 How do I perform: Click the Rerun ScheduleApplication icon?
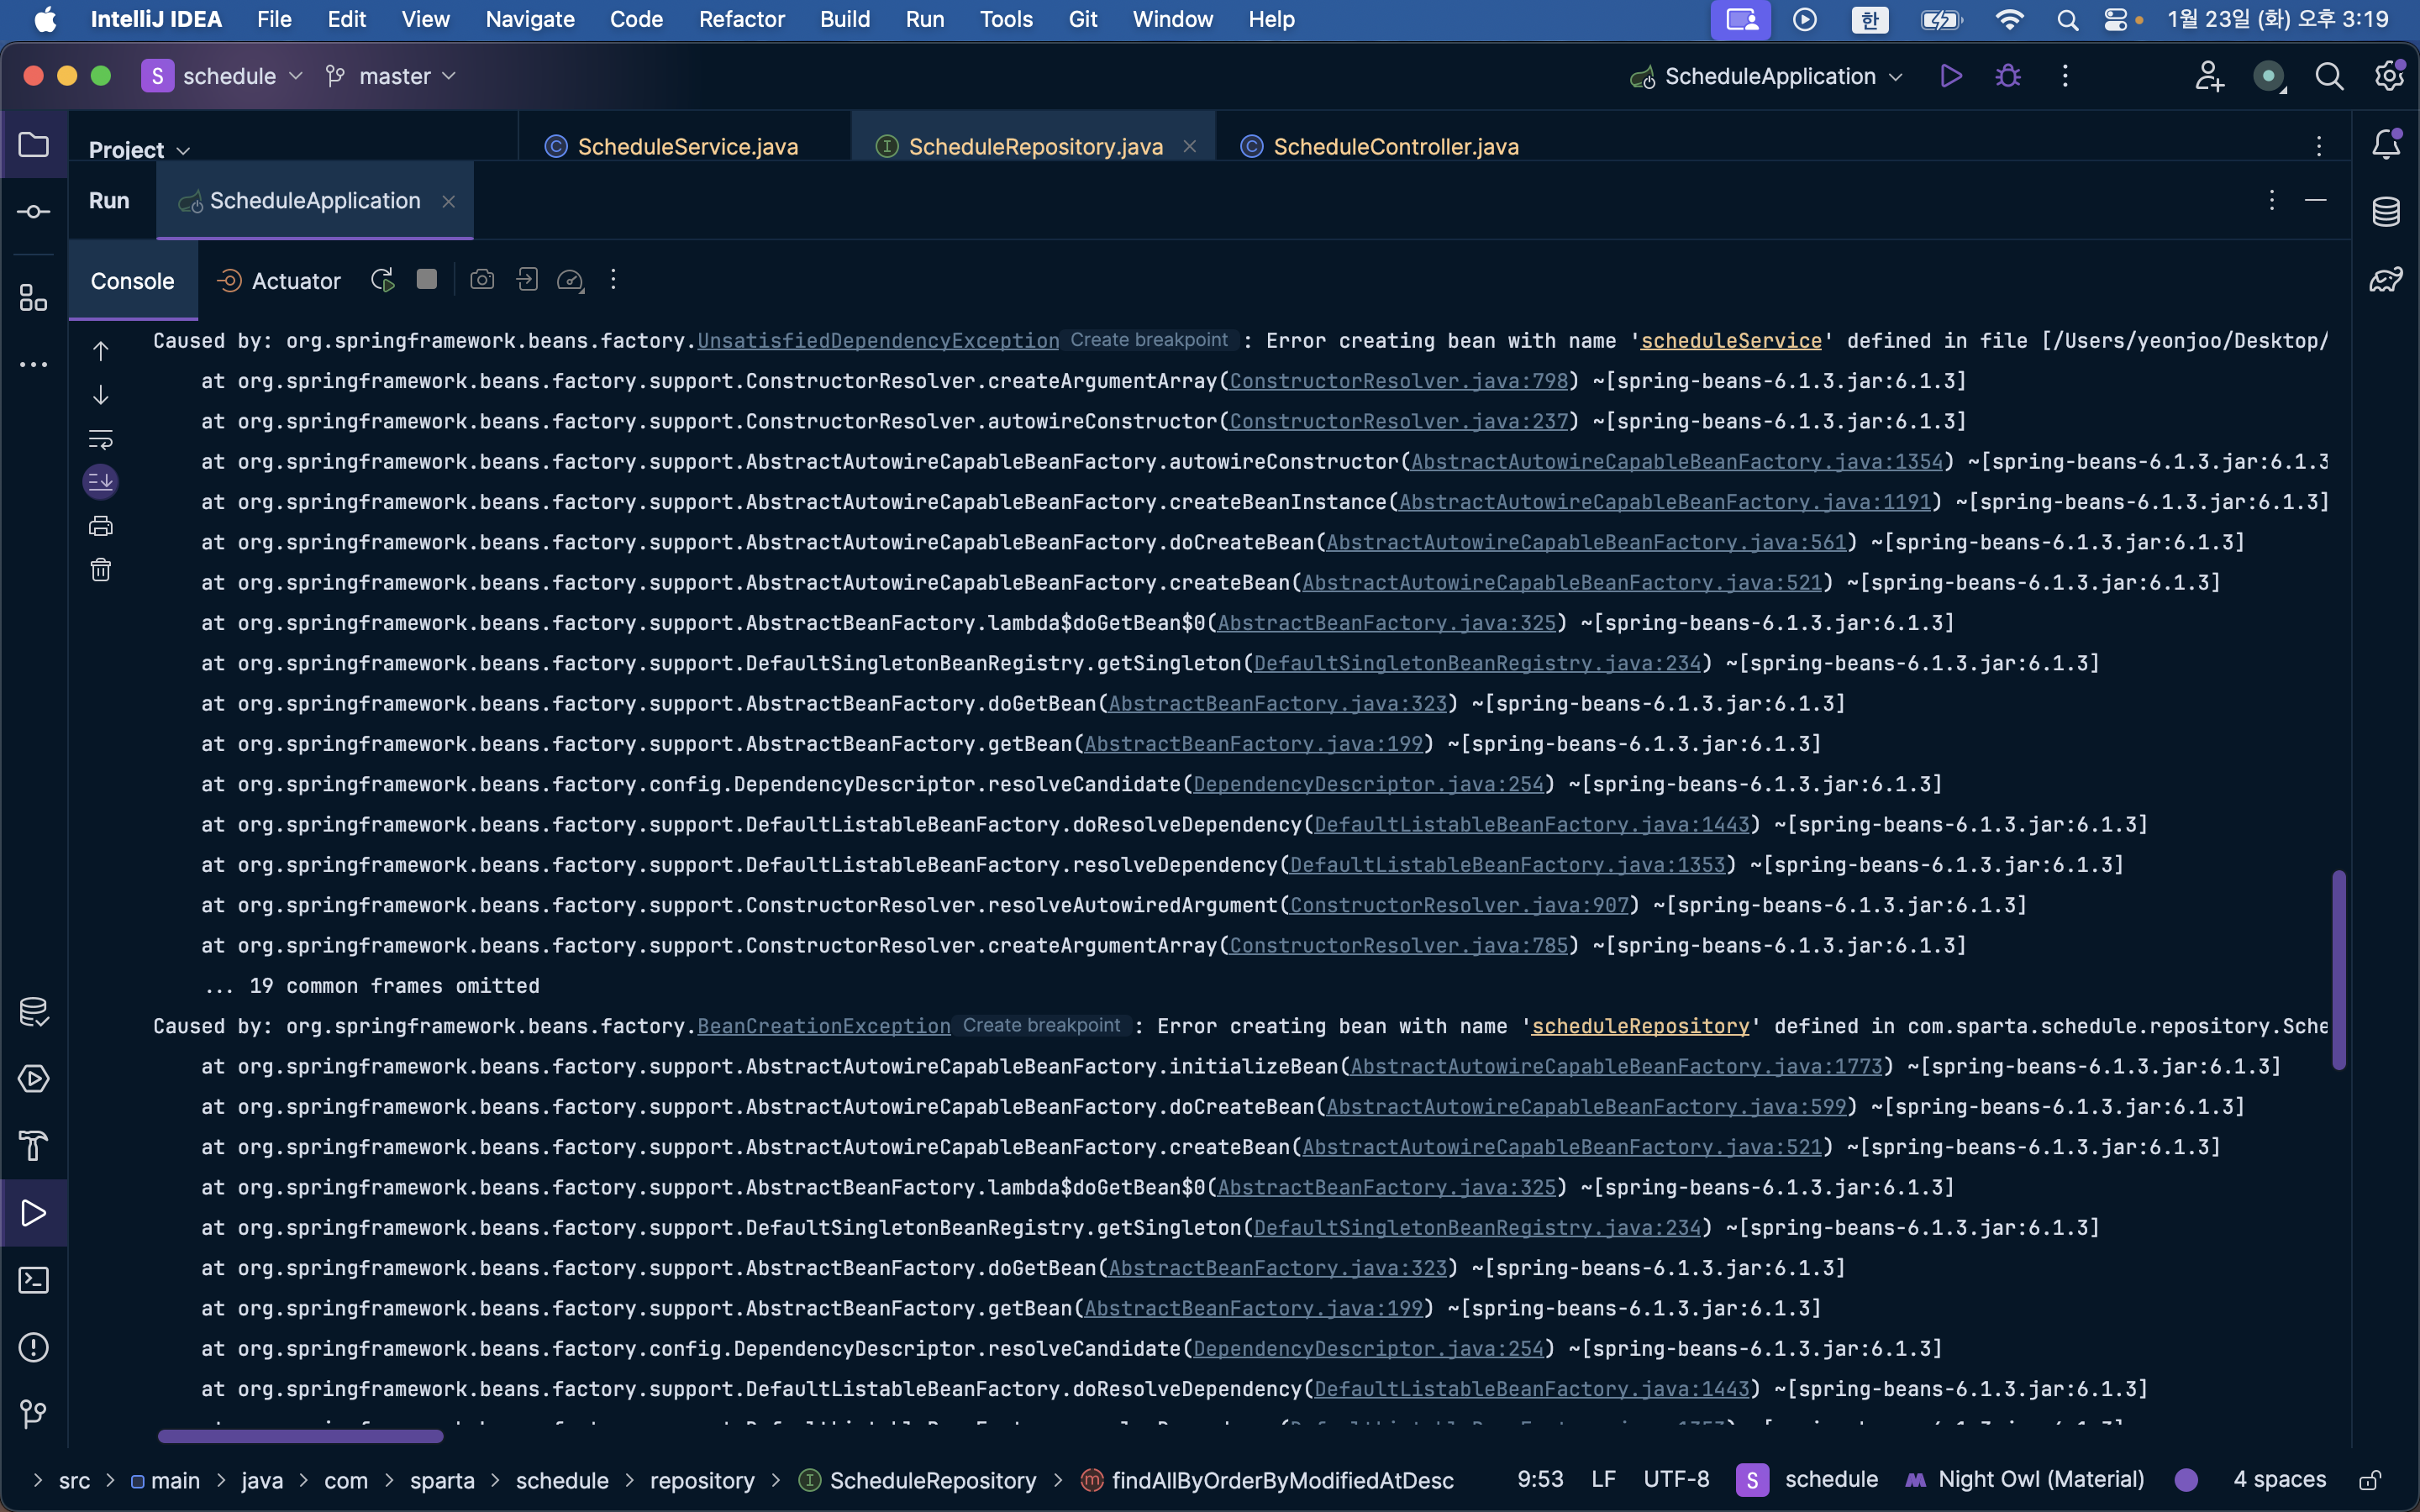pos(382,281)
